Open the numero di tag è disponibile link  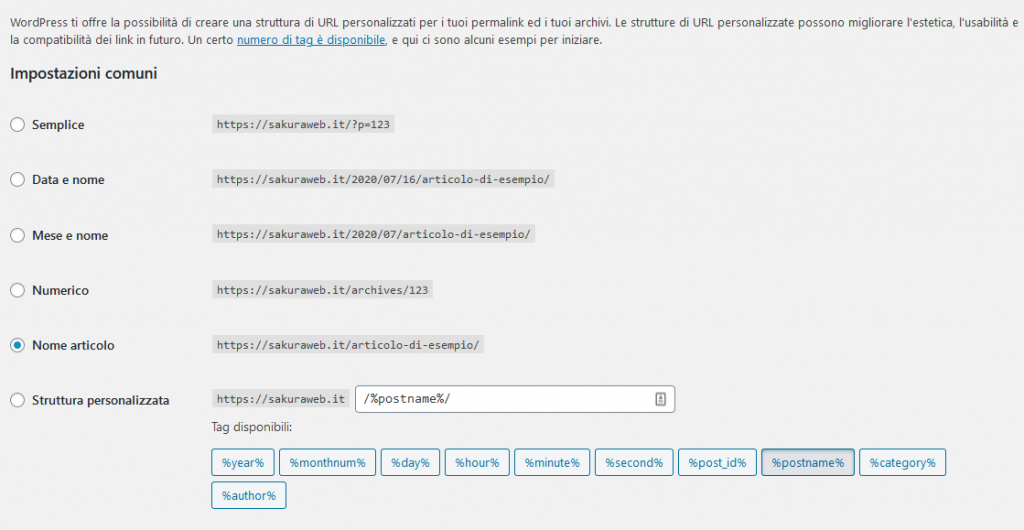click(311, 40)
